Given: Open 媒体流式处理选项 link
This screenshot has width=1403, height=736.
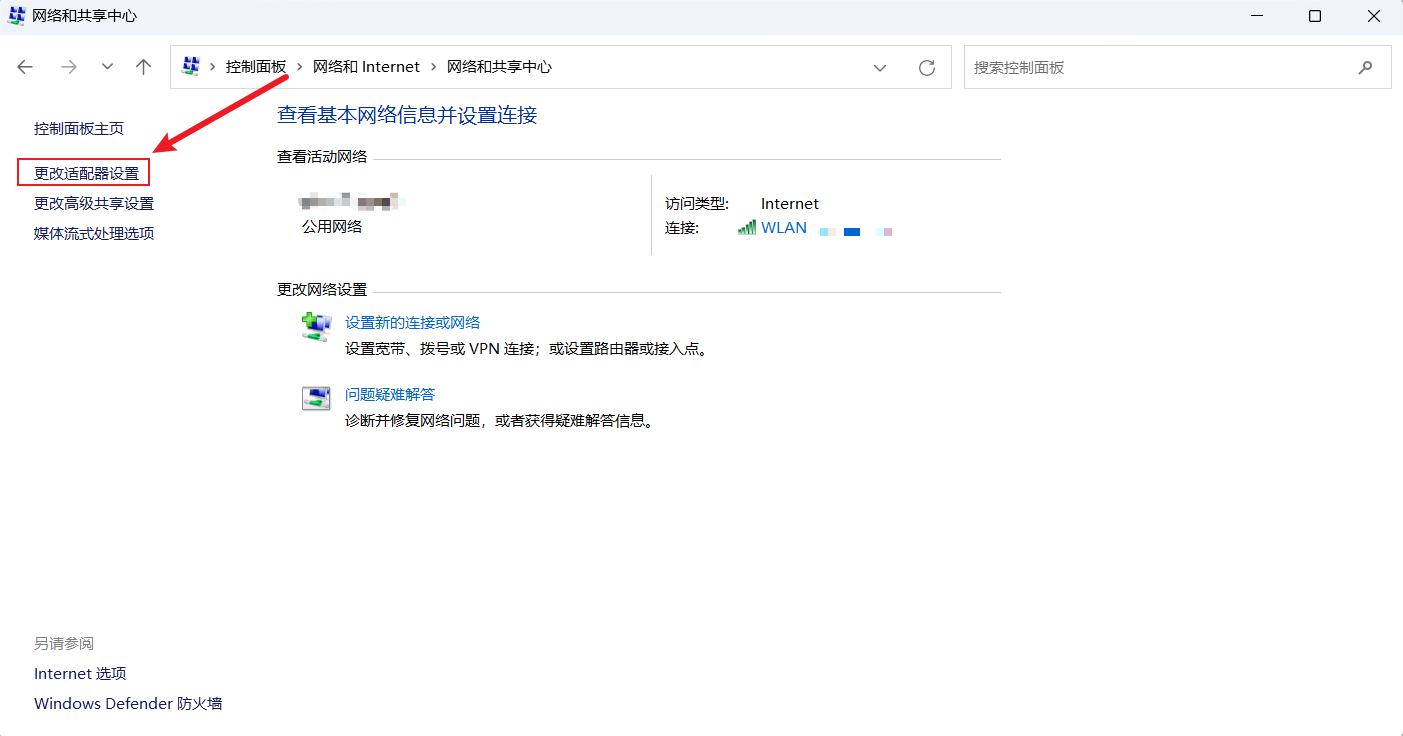Looking at the screenshot, I should tap(94, 233).
